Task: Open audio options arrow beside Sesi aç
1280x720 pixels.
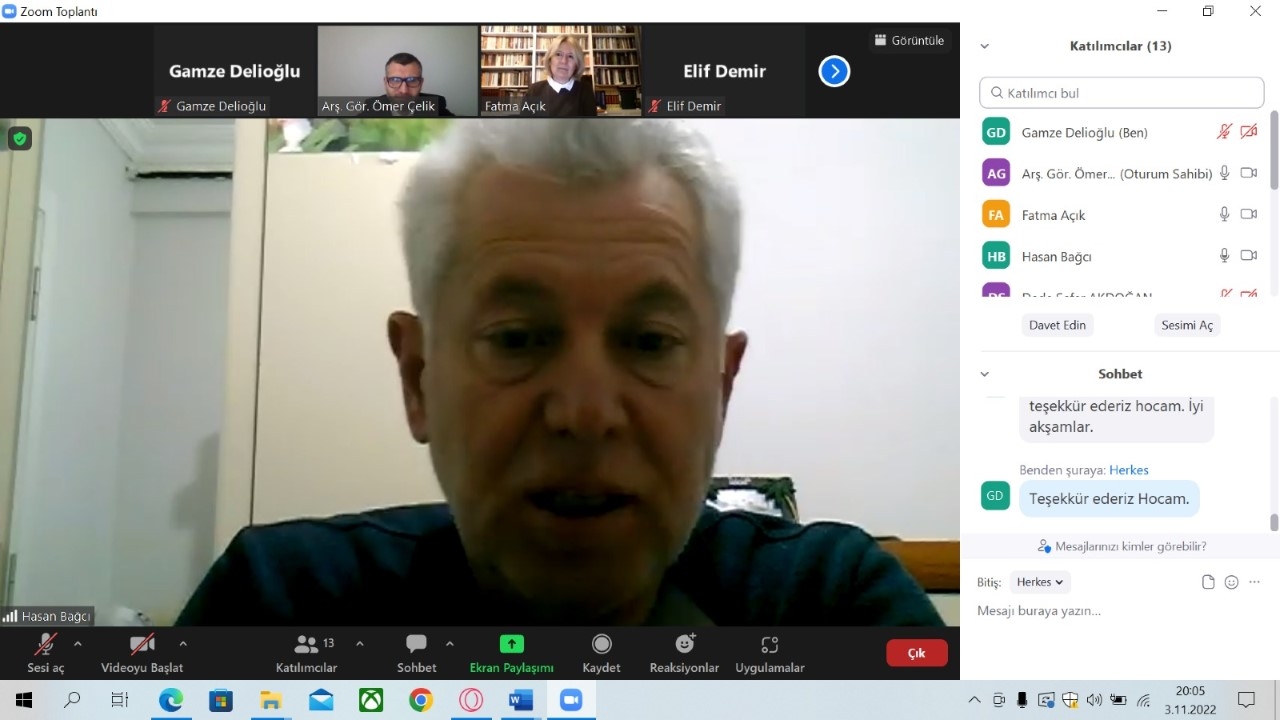Action: tap(78, 644)
